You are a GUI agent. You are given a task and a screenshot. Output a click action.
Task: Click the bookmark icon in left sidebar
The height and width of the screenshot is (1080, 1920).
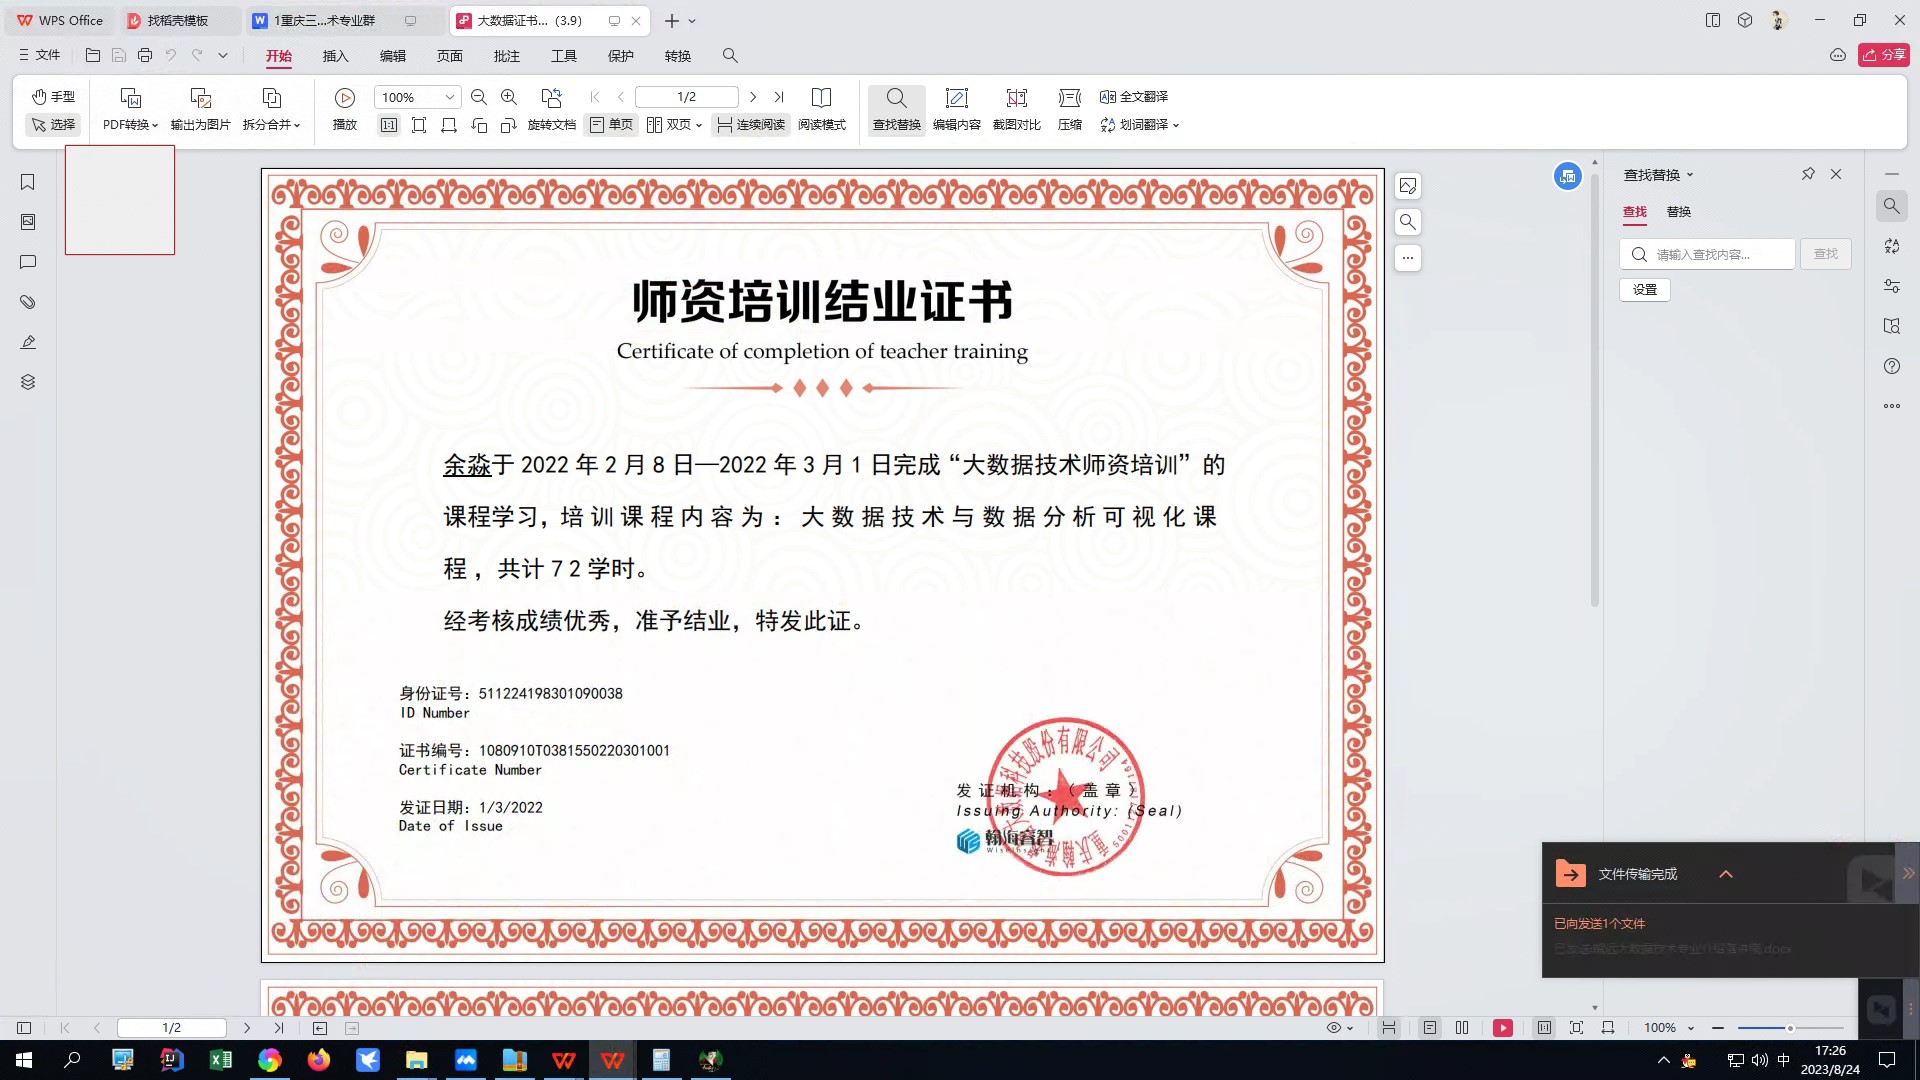point(28,182)
